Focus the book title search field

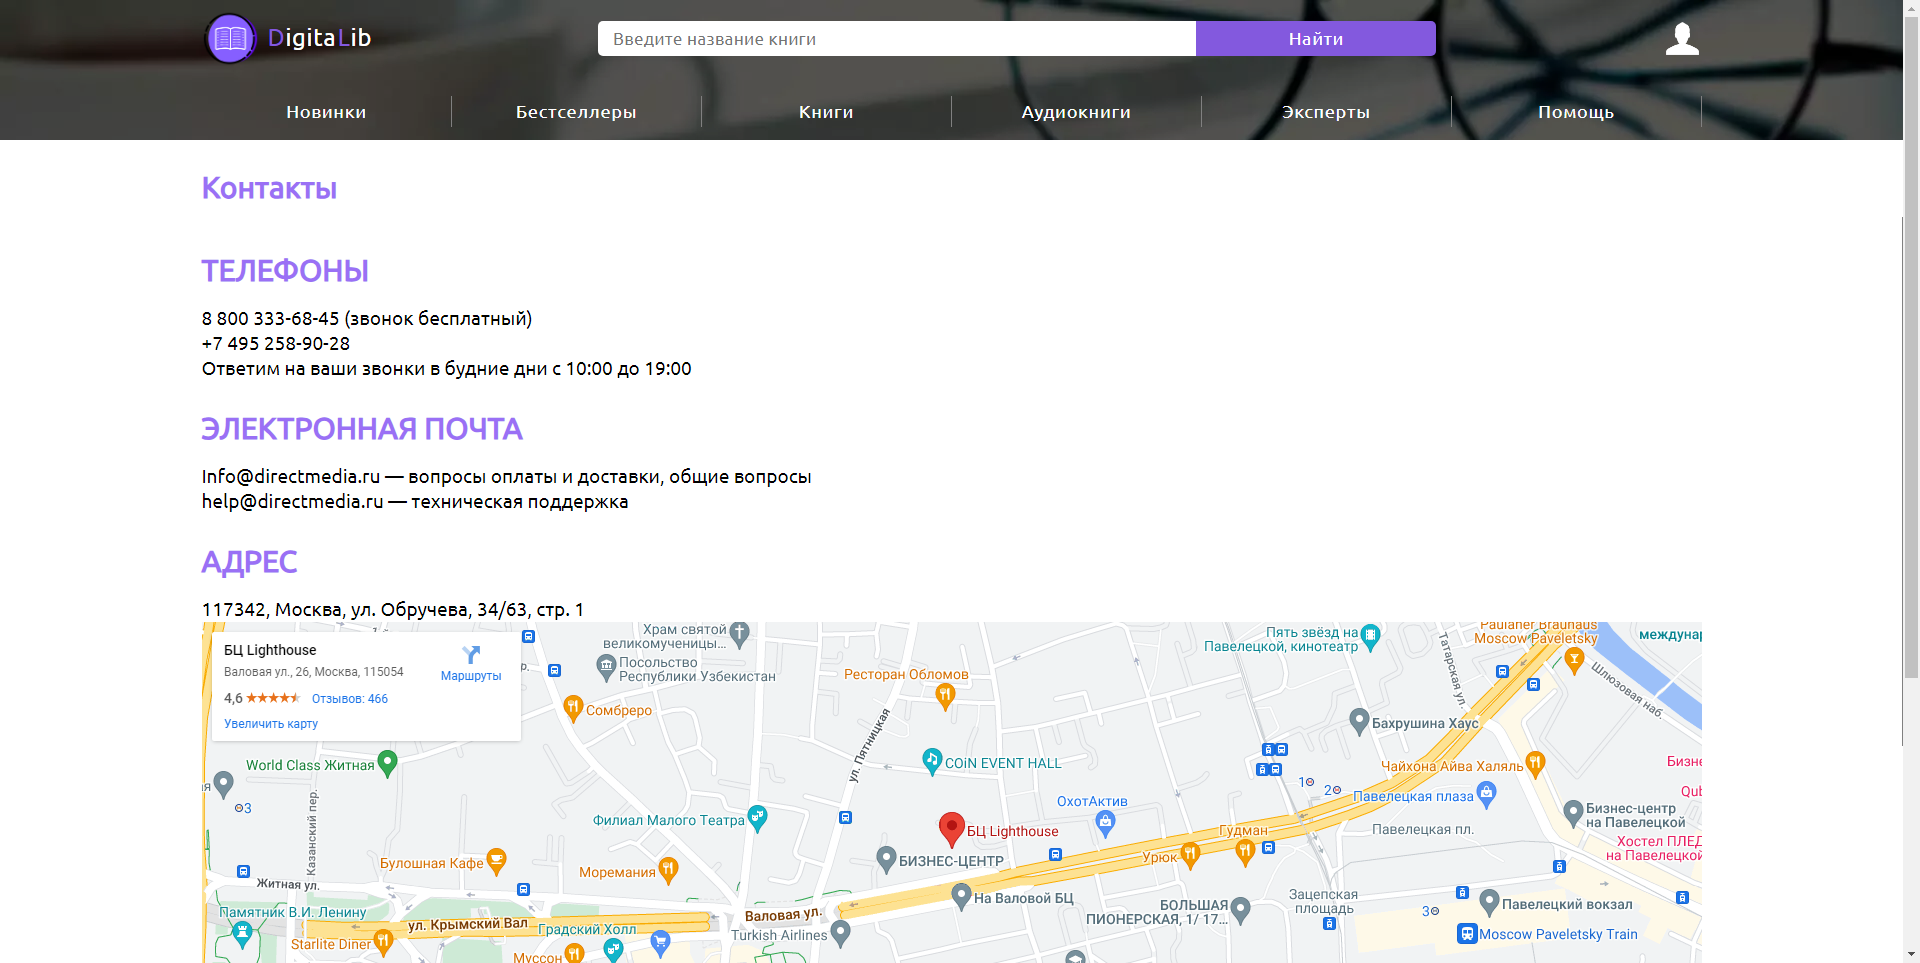coord(897,39)
